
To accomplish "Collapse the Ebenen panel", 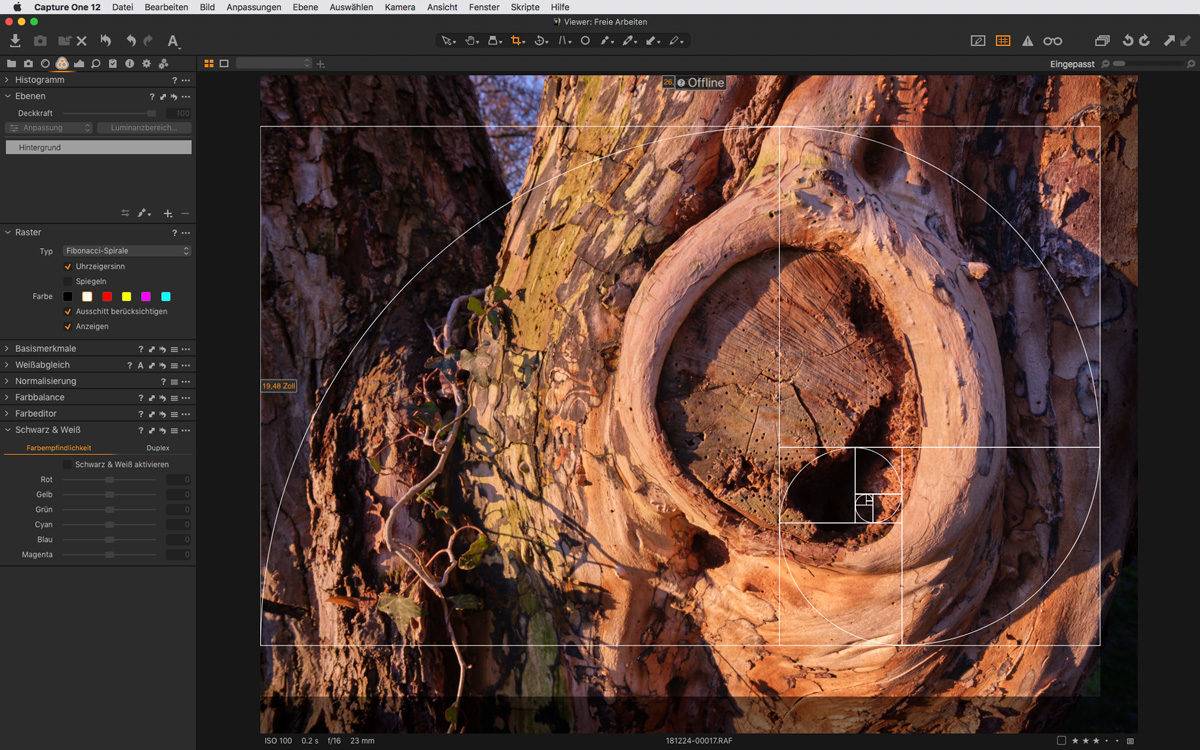I will click(7, 96).
